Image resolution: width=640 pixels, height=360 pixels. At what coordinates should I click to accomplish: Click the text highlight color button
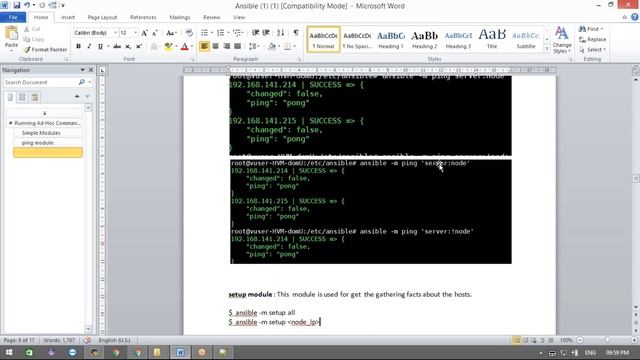168,47
